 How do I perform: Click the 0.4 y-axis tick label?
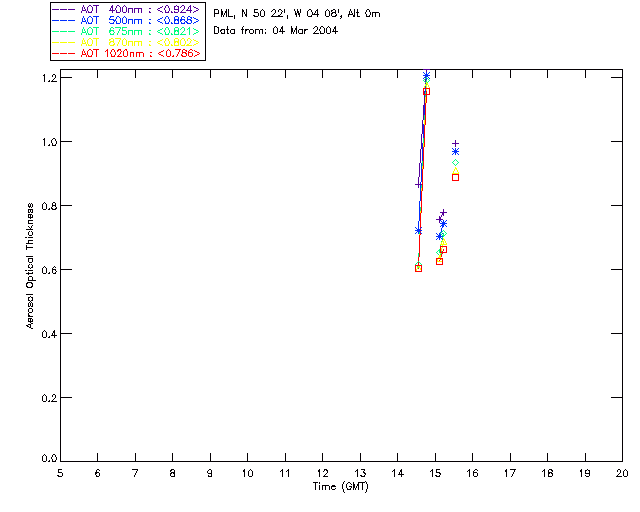[49, 334]
